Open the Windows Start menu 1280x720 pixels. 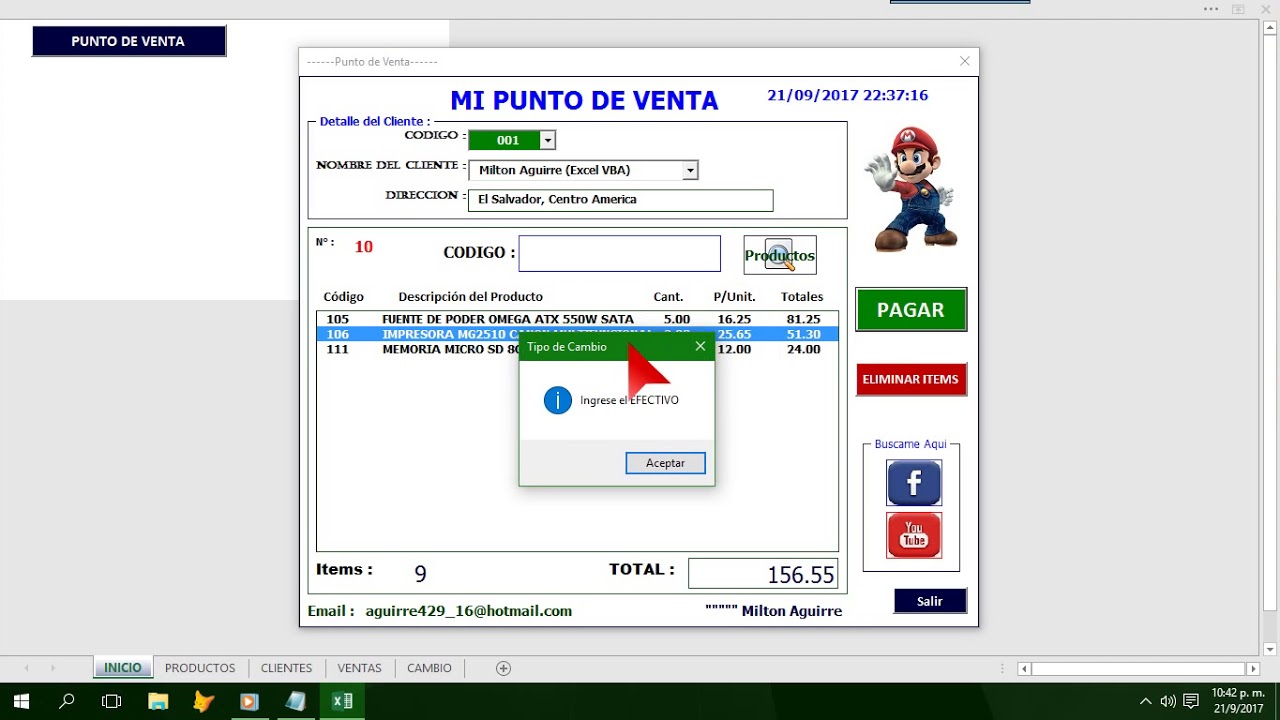[x=20, y=701]
